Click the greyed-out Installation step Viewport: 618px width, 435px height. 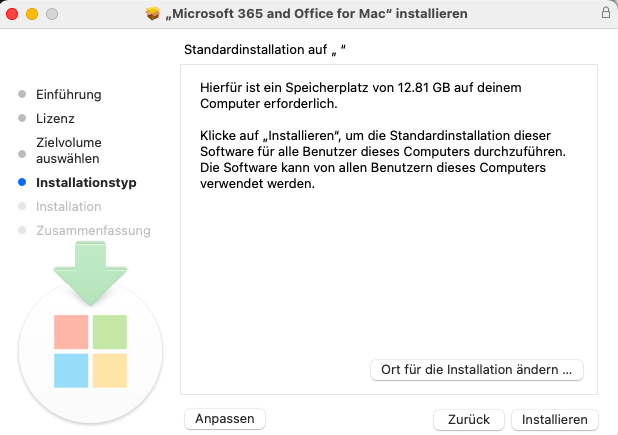68,206
